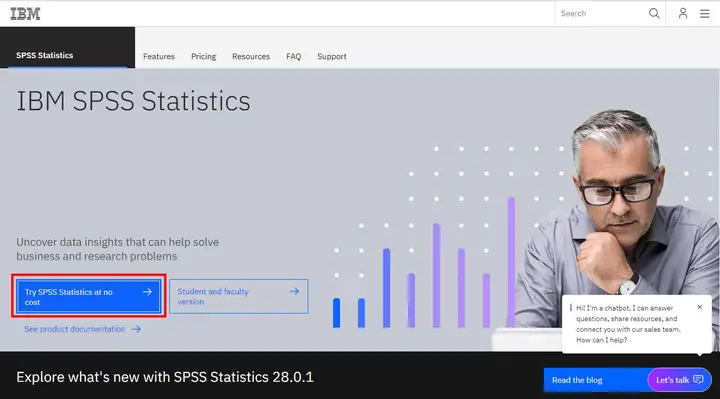Click the IBM SPSS Statistics heading
Viewport: 720px width, 399px height.
point(133,101)
